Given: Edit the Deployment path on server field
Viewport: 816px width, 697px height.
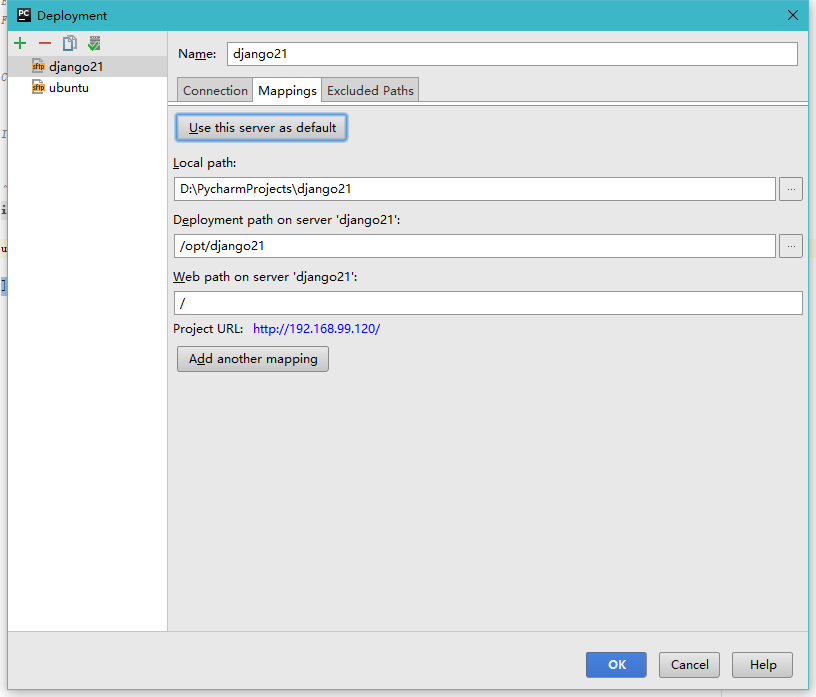Looking at the screenshot, I should 475,246.
